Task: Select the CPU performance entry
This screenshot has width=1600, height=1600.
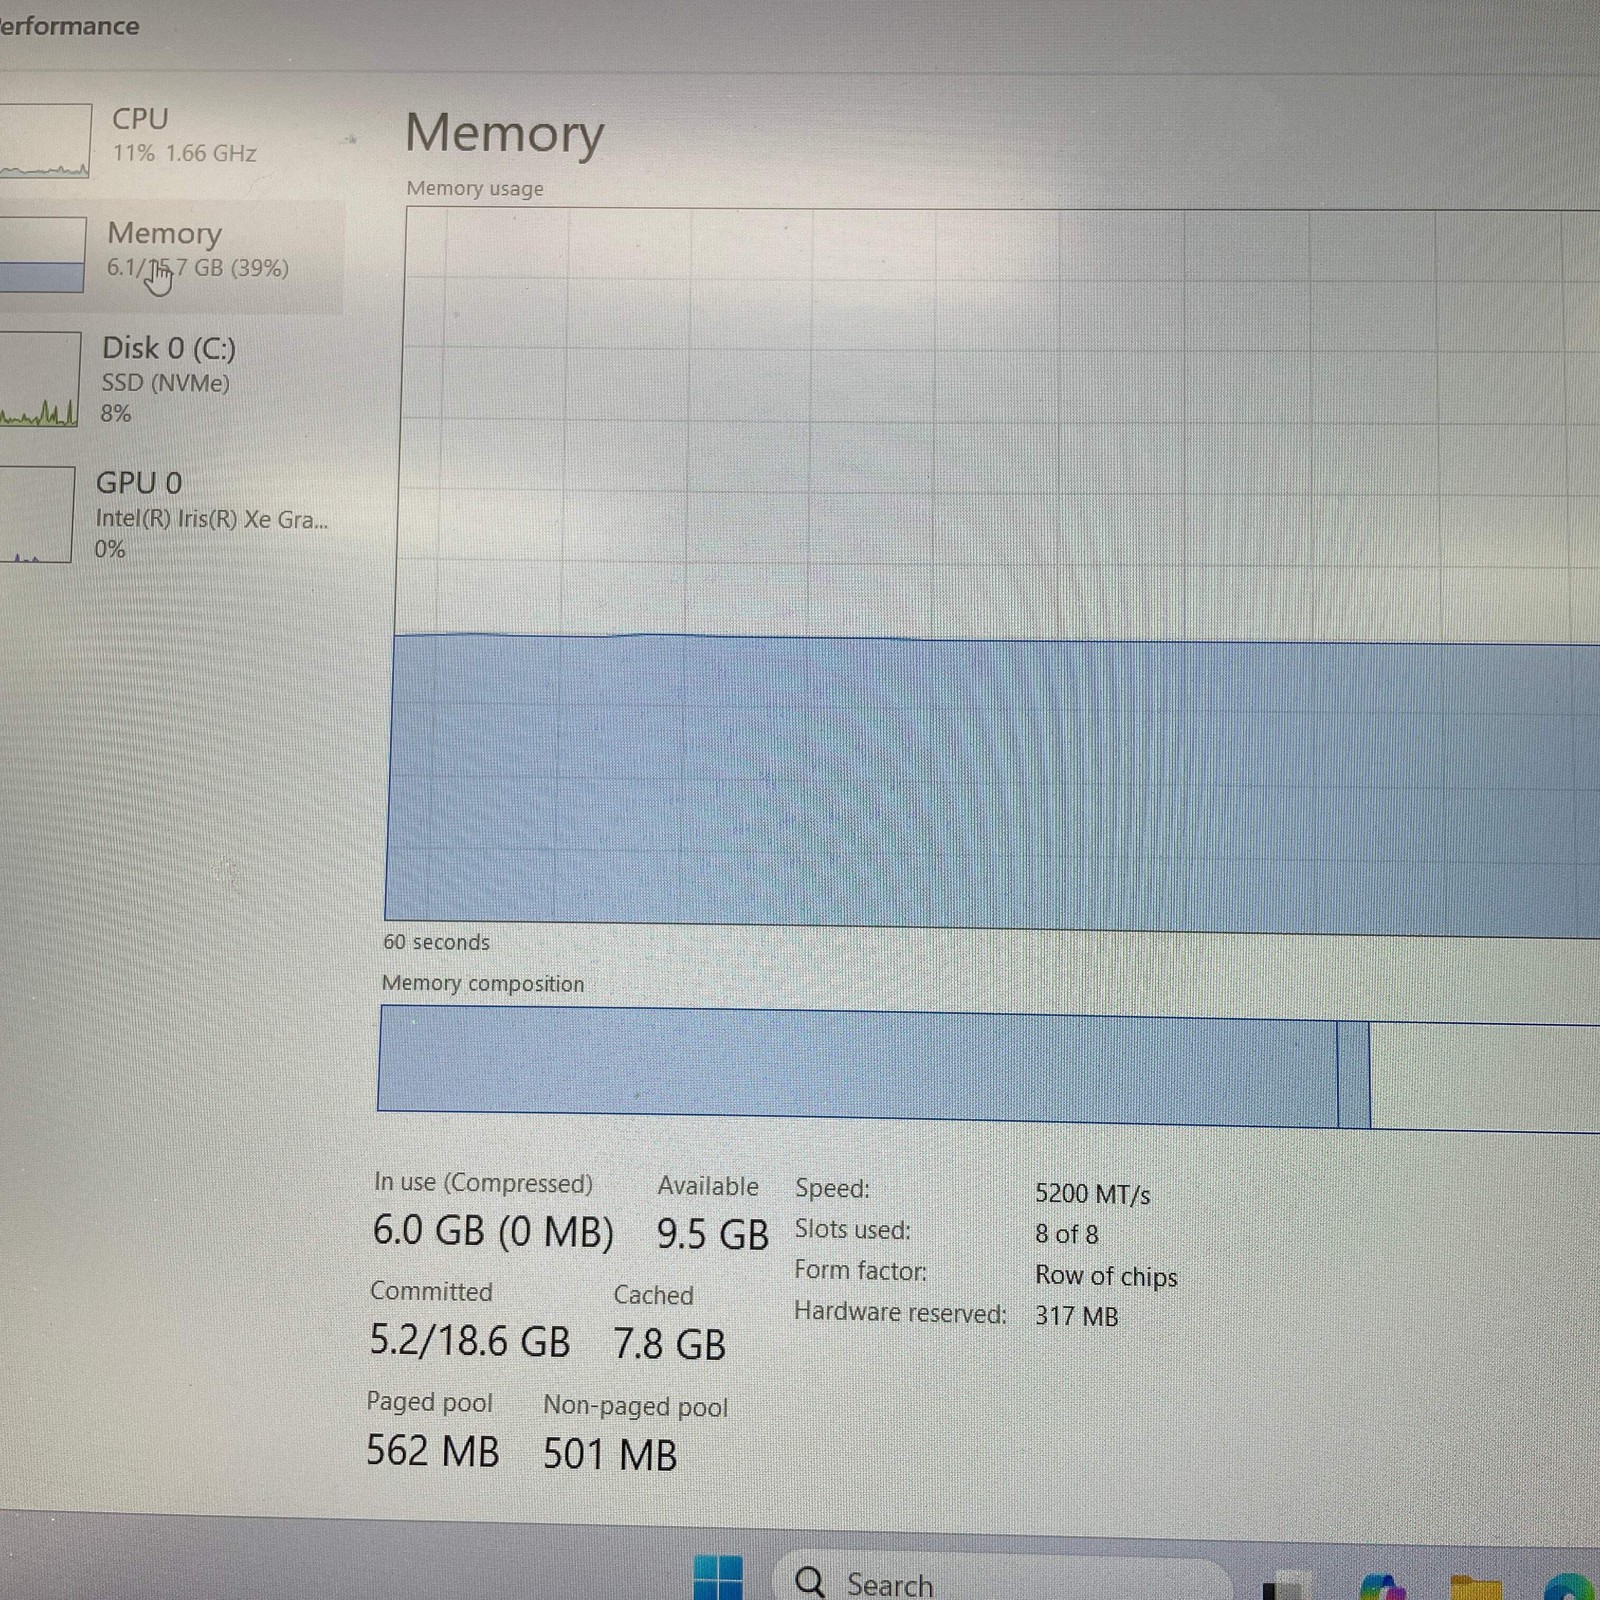Action: pos(170,138)
